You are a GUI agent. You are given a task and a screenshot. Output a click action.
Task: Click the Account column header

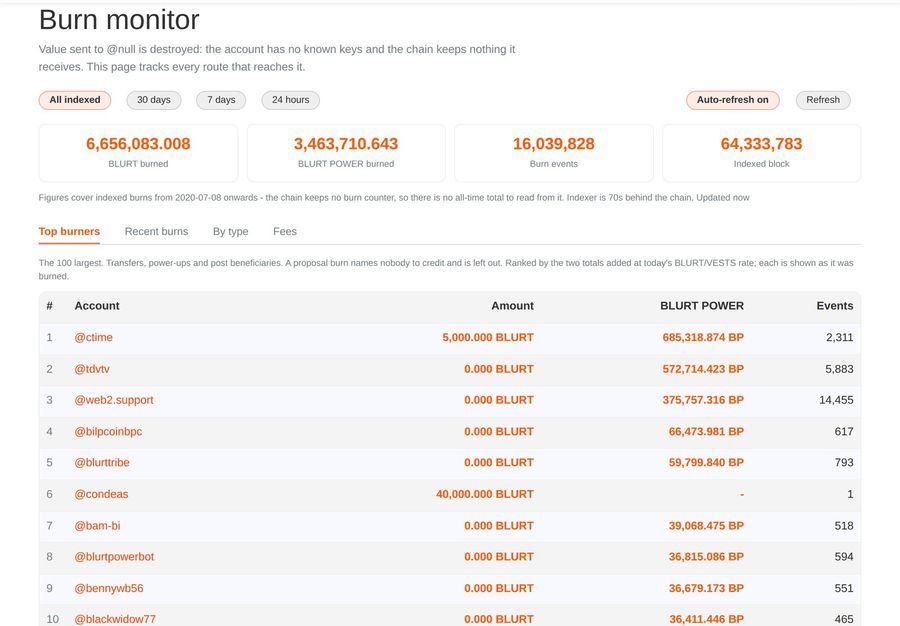(x=97, y=306)
